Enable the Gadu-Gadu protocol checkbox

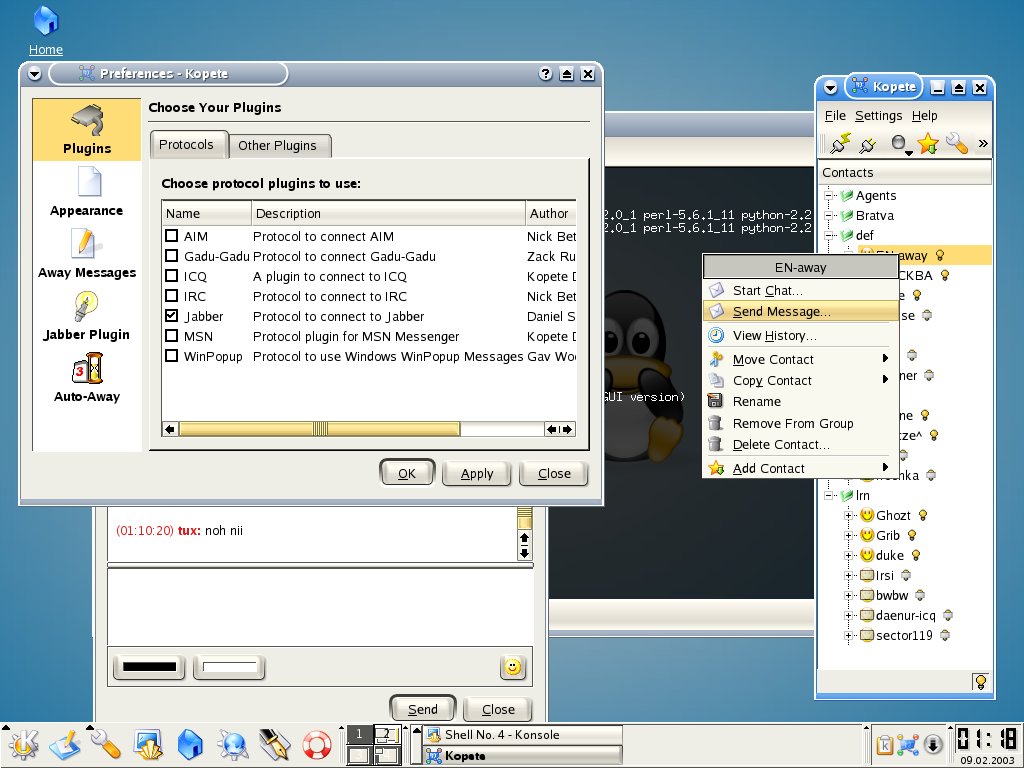pos(172,256)
